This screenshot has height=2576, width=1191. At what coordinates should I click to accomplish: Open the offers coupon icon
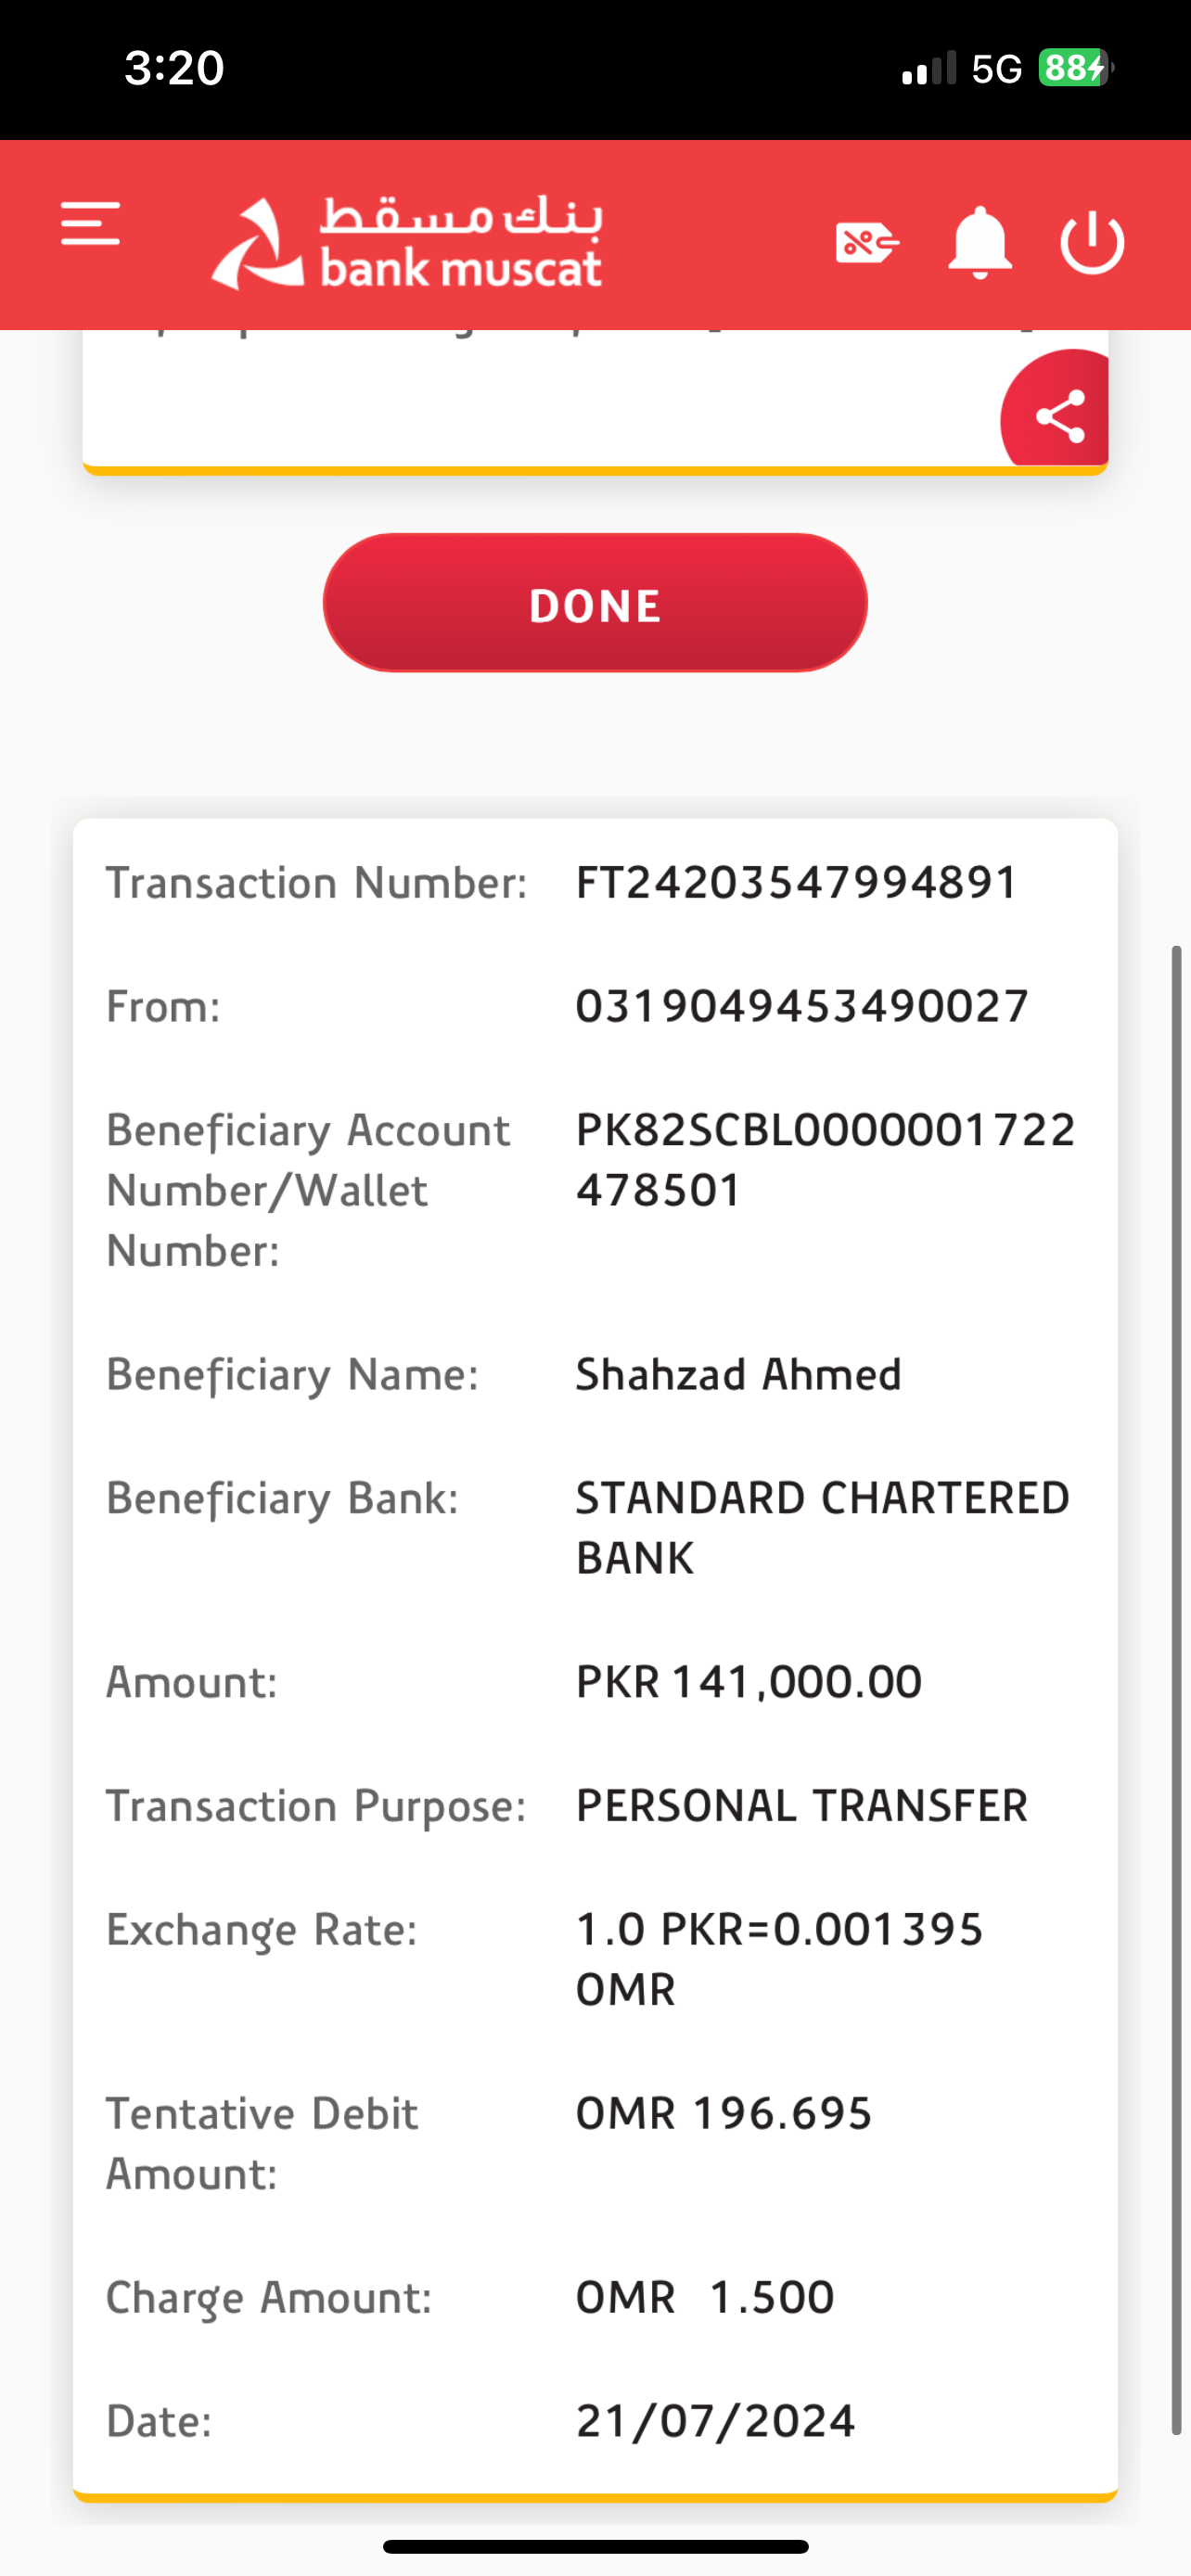tap(866, 242)
